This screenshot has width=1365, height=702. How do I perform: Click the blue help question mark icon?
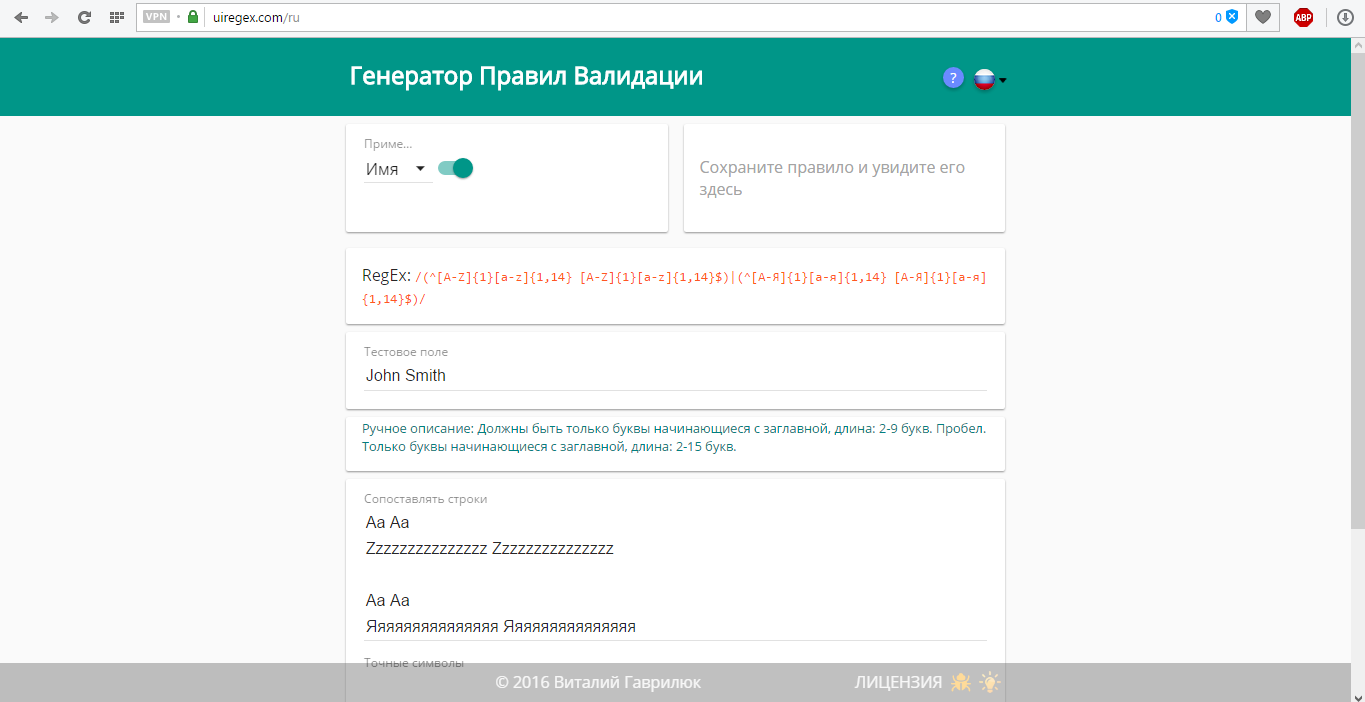tap(953, 78)
